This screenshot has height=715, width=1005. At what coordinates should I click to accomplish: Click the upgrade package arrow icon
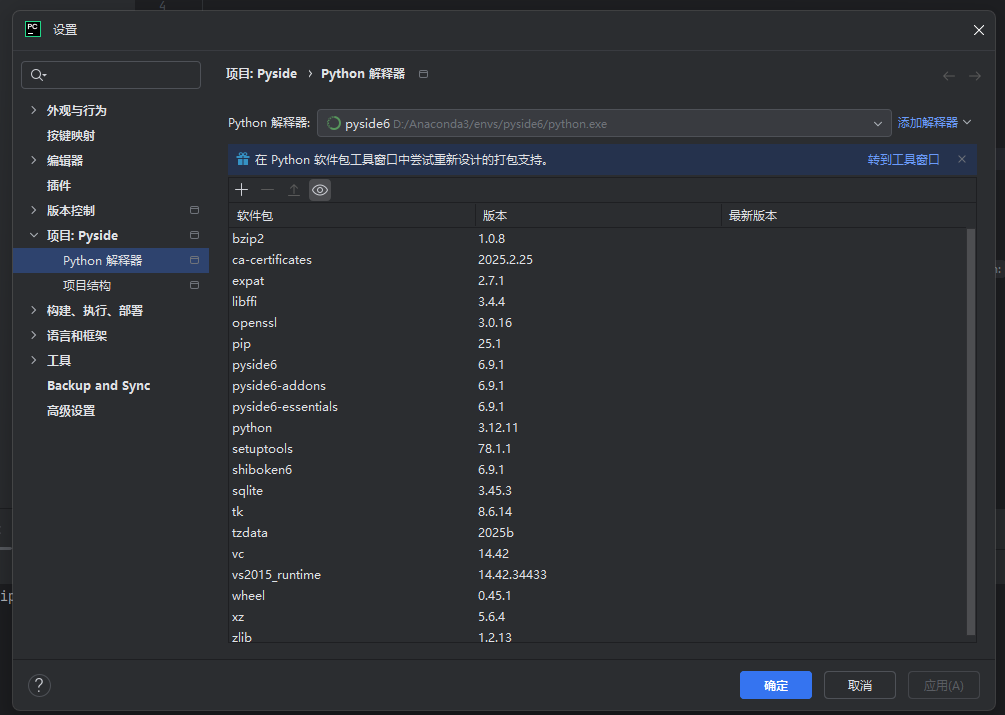pos(294,190)
